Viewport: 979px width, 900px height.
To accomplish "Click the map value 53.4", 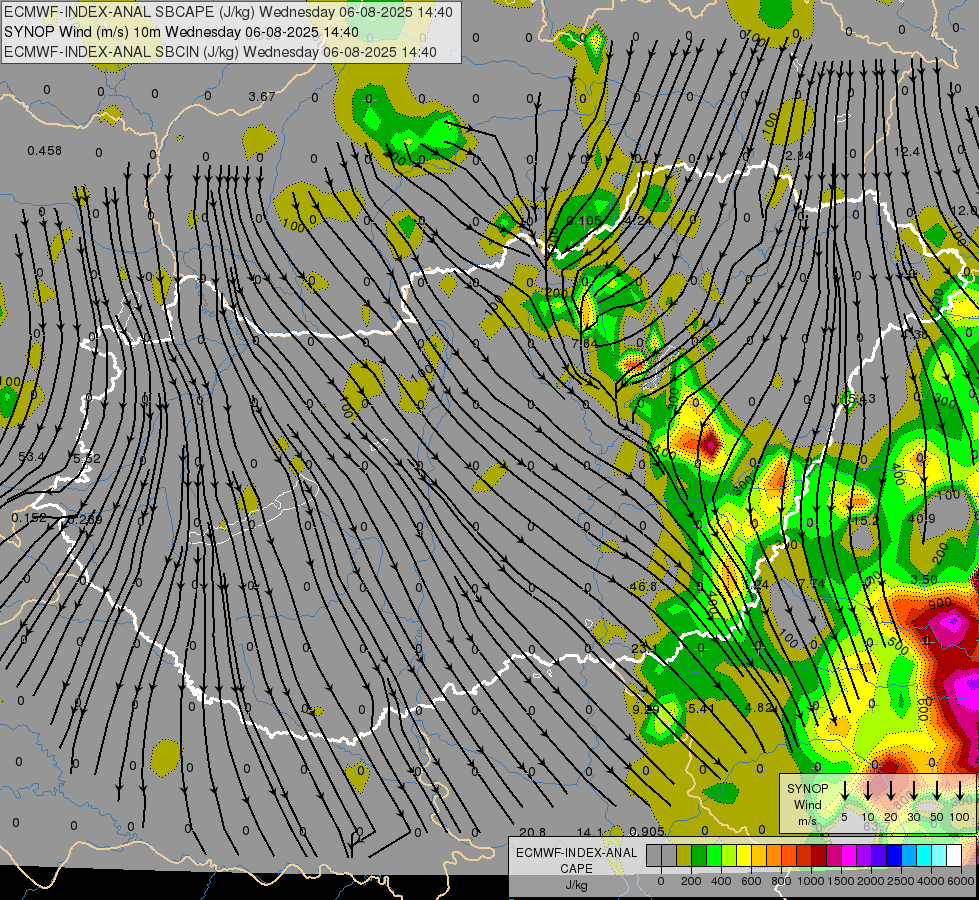I will (31, 457).
